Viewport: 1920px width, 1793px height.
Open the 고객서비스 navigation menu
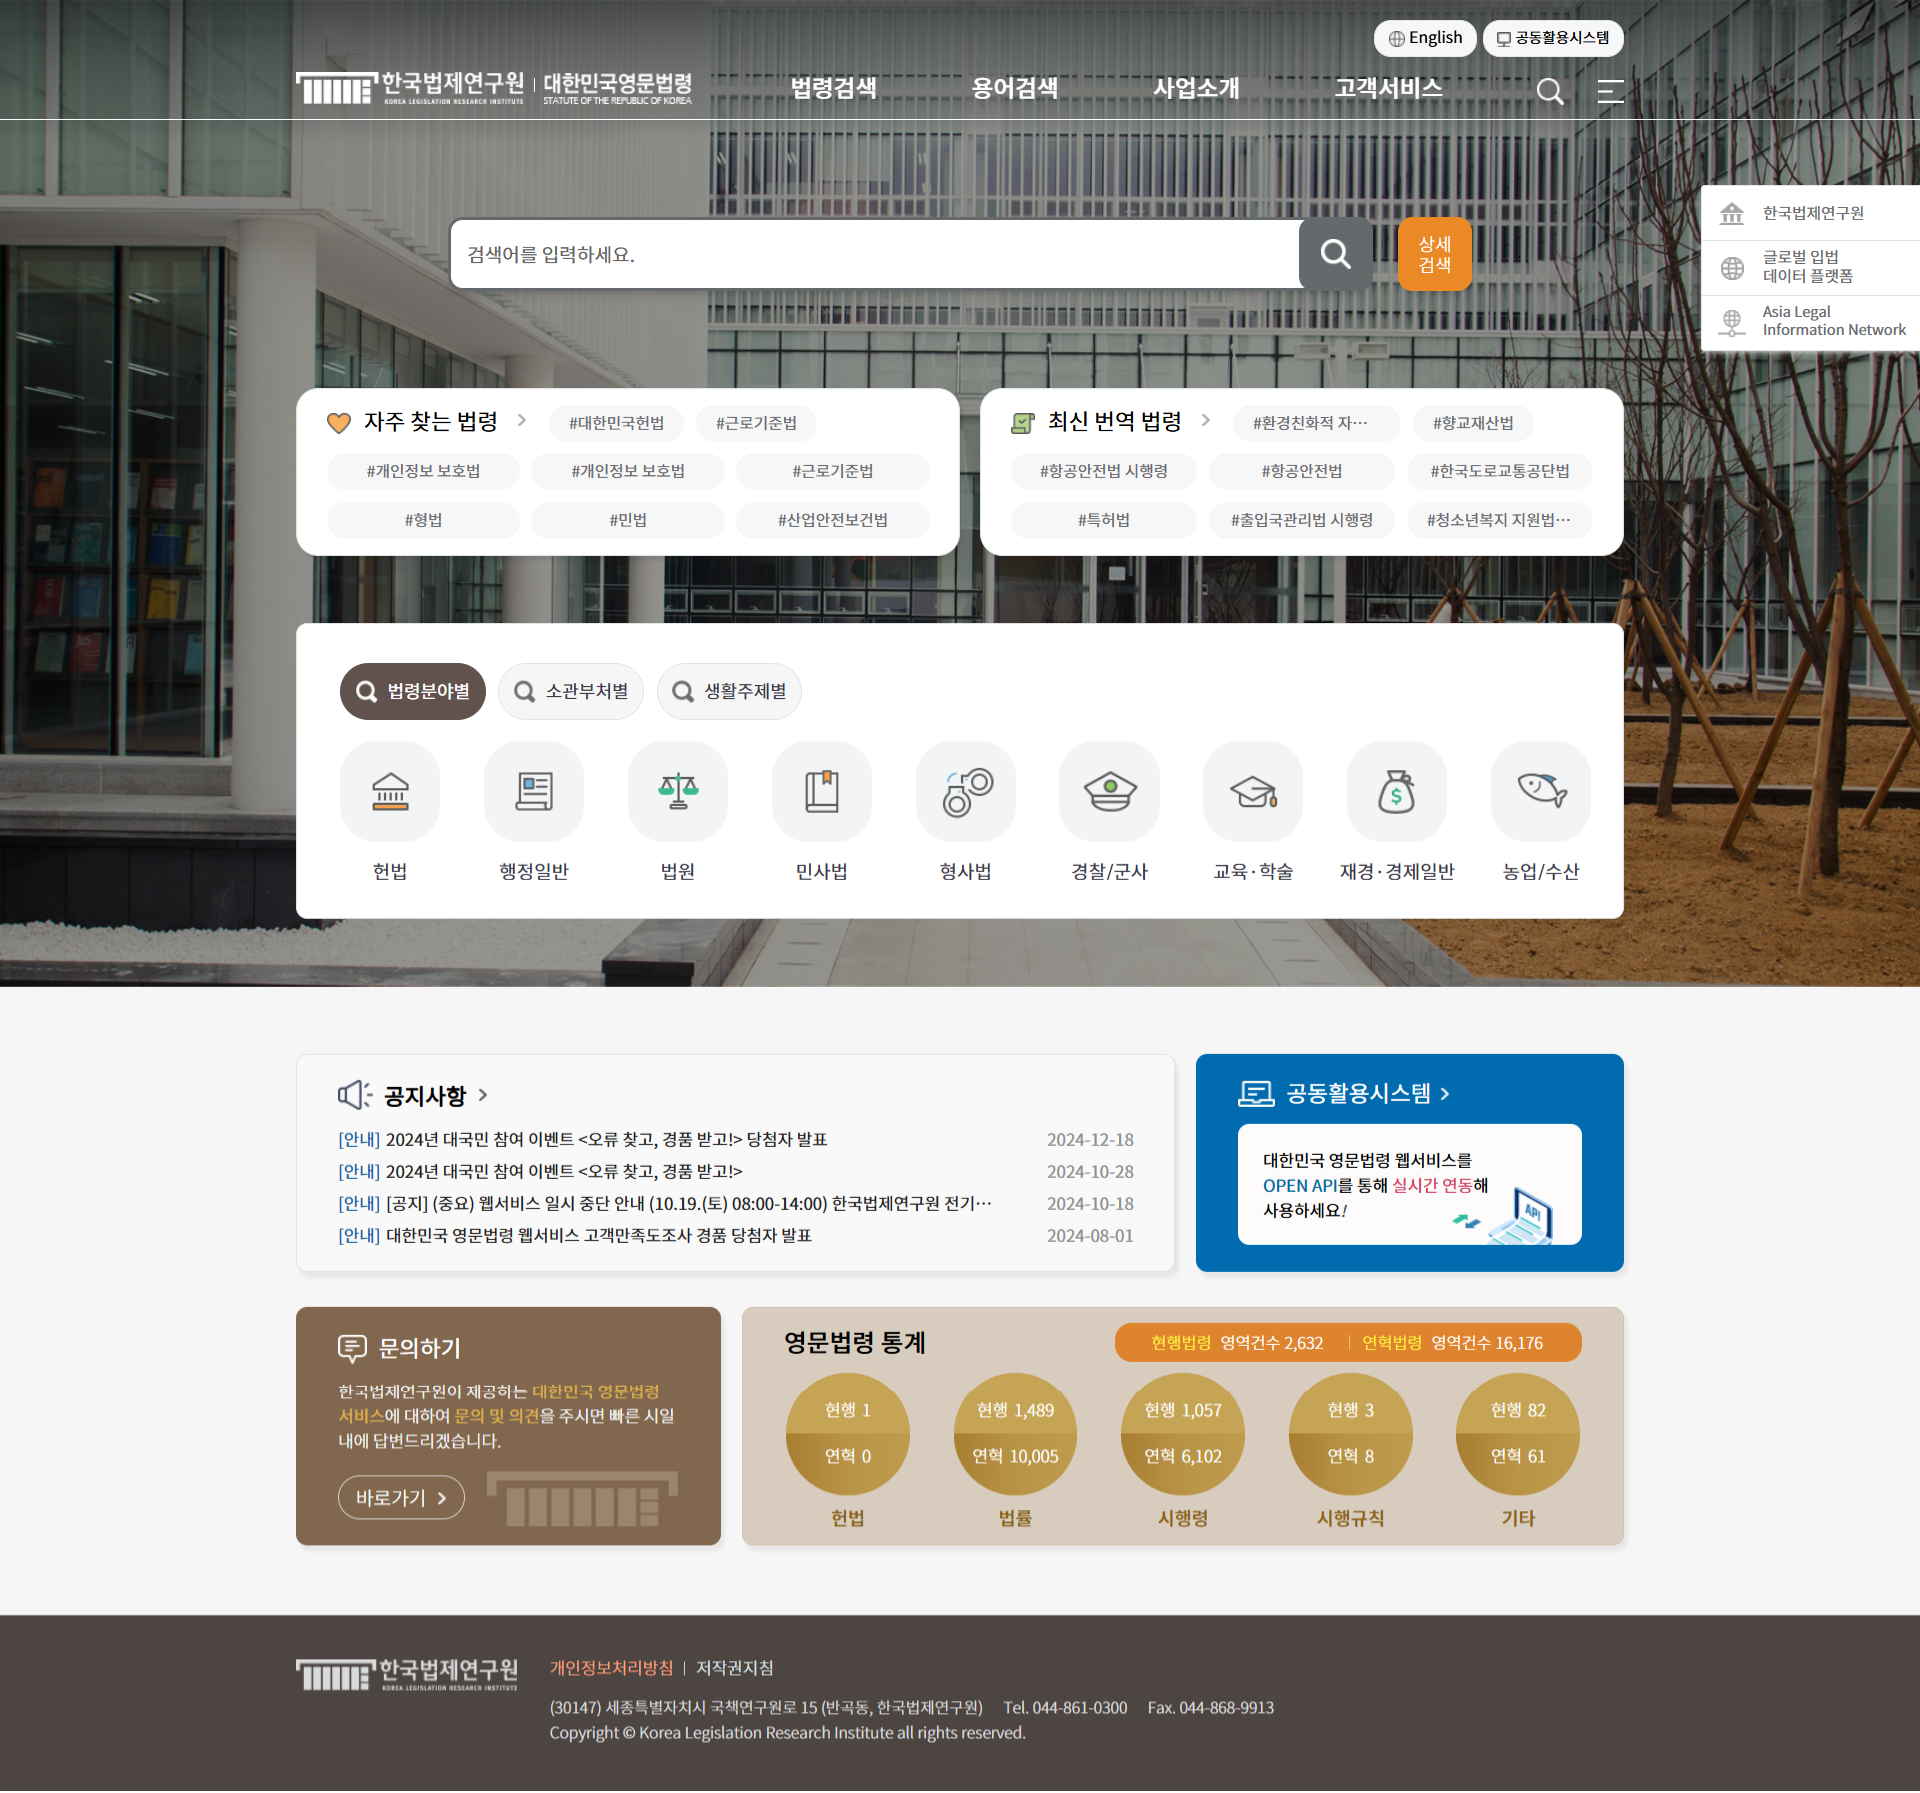pos(1388,88)
